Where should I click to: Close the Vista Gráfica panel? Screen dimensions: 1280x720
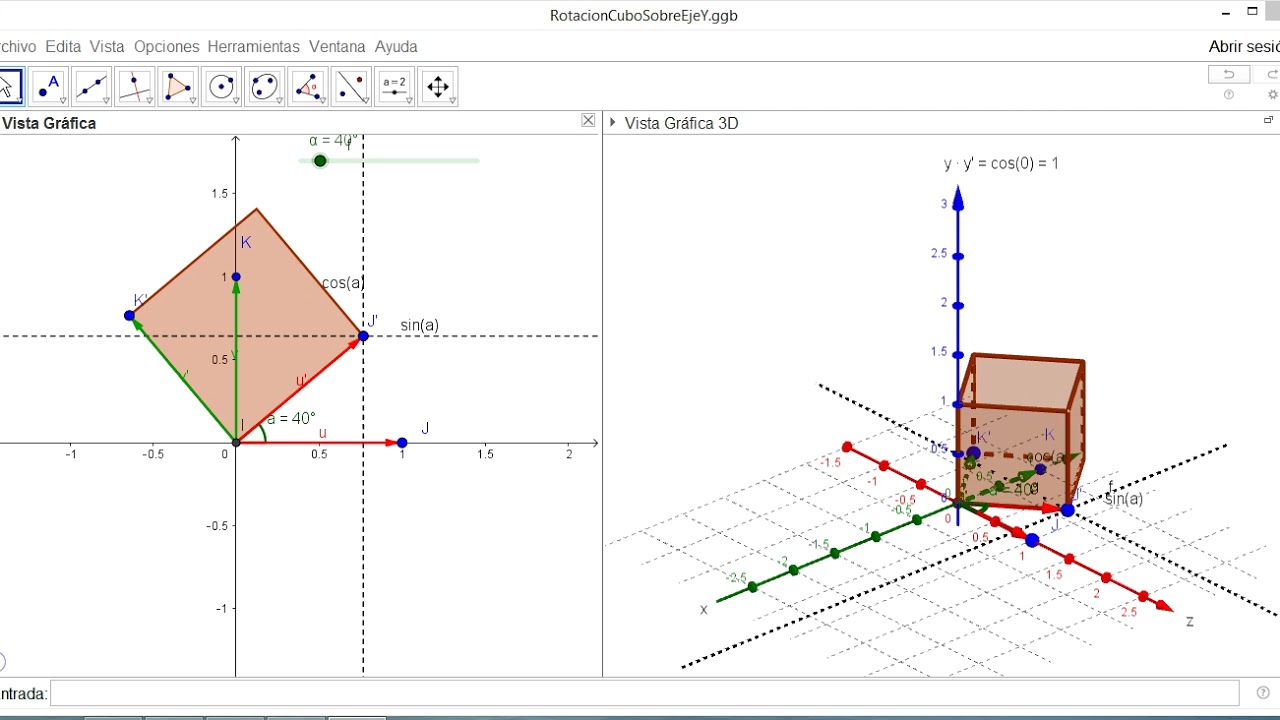coord(588,120)
